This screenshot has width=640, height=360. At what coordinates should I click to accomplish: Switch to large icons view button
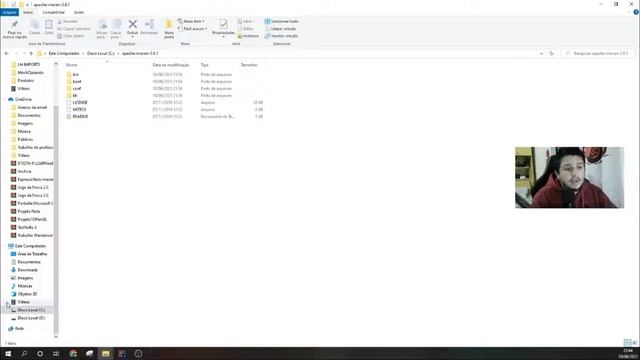pyautogui.click(x=635, y=343)
